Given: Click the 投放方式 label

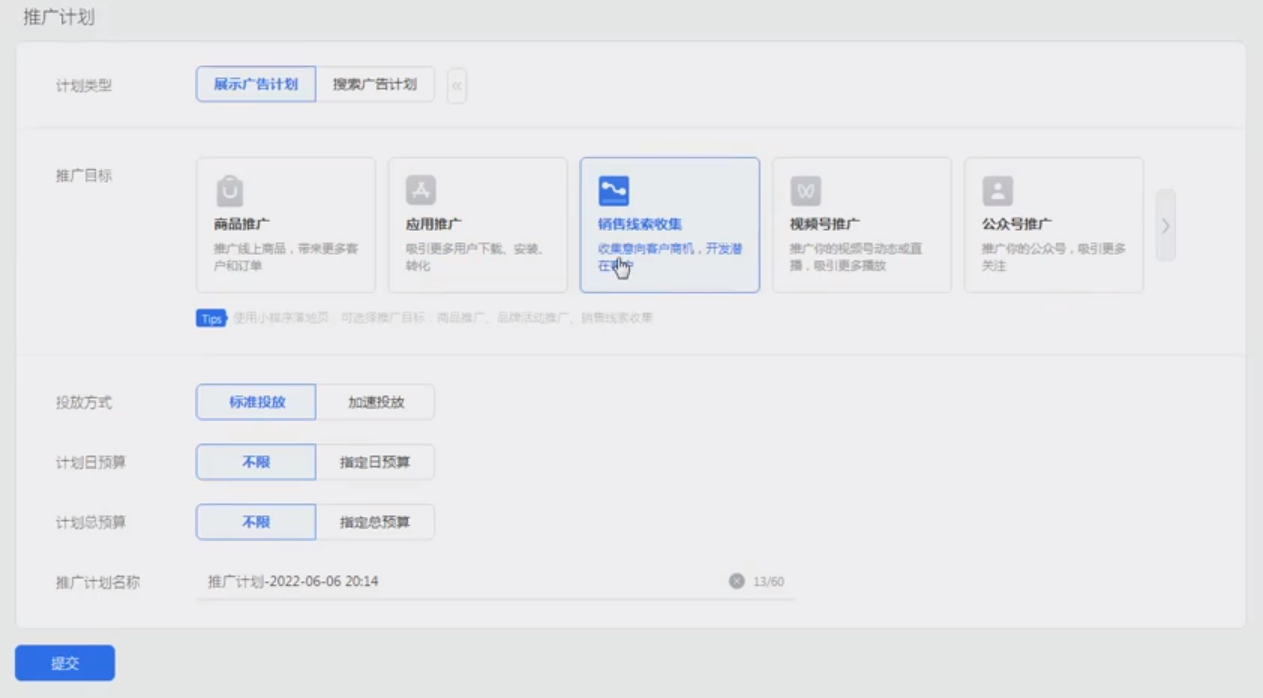Looking at the screenshot, I should click(84, 403).
